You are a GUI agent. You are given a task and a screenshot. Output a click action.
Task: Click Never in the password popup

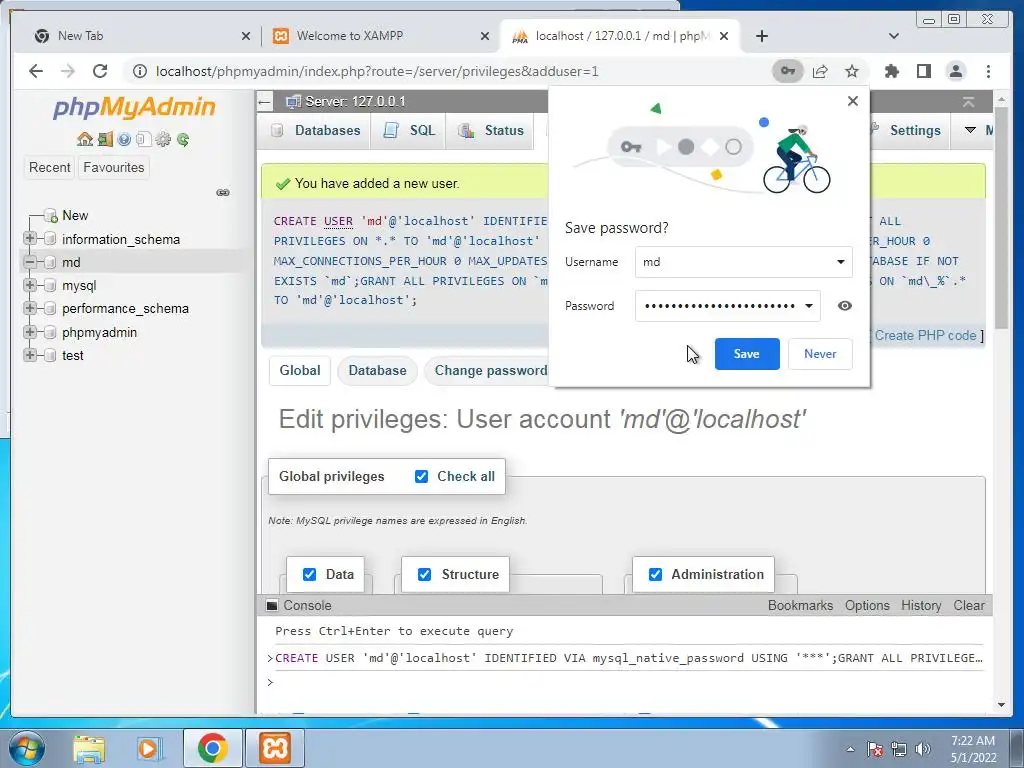820,354
